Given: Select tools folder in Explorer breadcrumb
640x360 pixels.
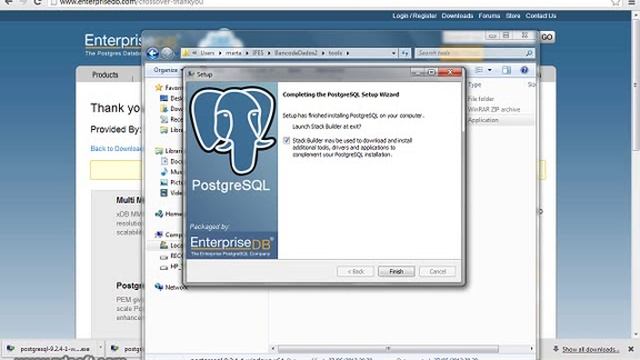Looking at the screenshot, I should click(335, 53).
